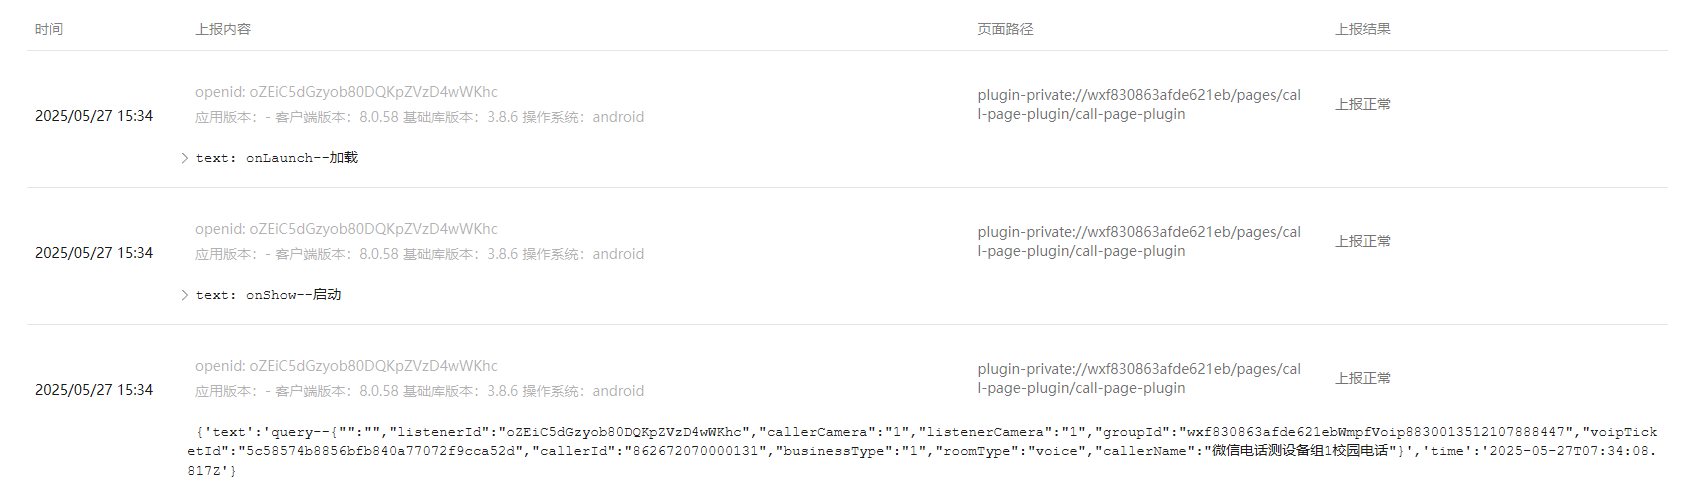Viewport: 1690px width, 493px height.
Task: Click the 页面路径 column header
Action: (x=1005, y=29)
